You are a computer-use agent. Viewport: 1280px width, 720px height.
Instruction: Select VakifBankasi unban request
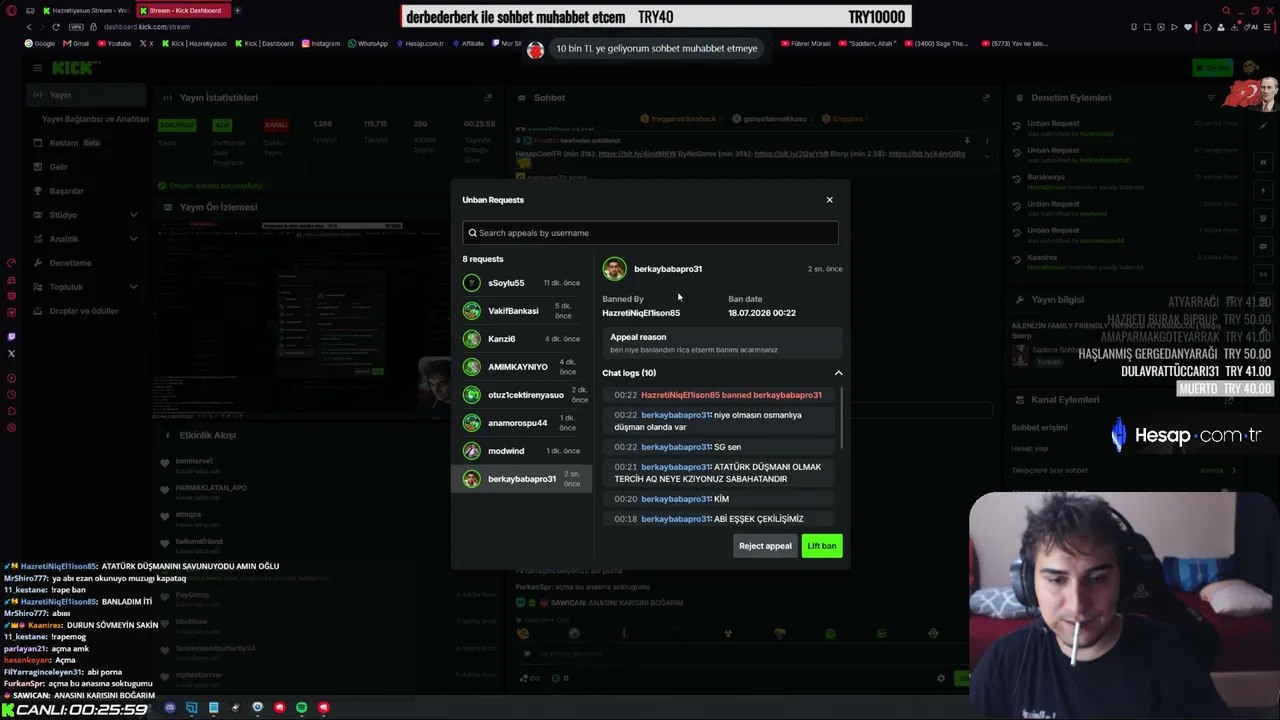coord(521,311)
